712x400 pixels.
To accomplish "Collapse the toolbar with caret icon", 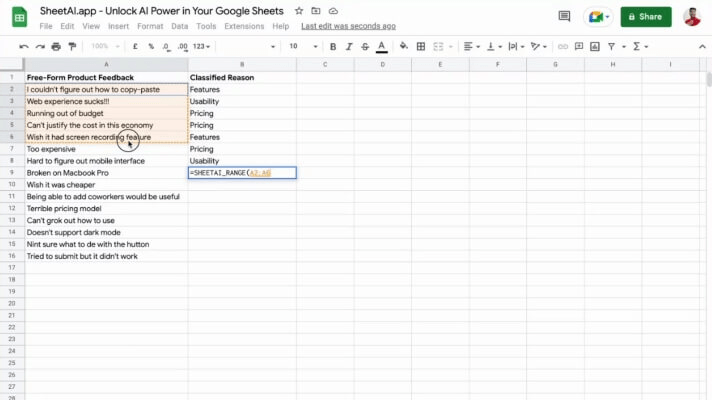I will 702,46.
